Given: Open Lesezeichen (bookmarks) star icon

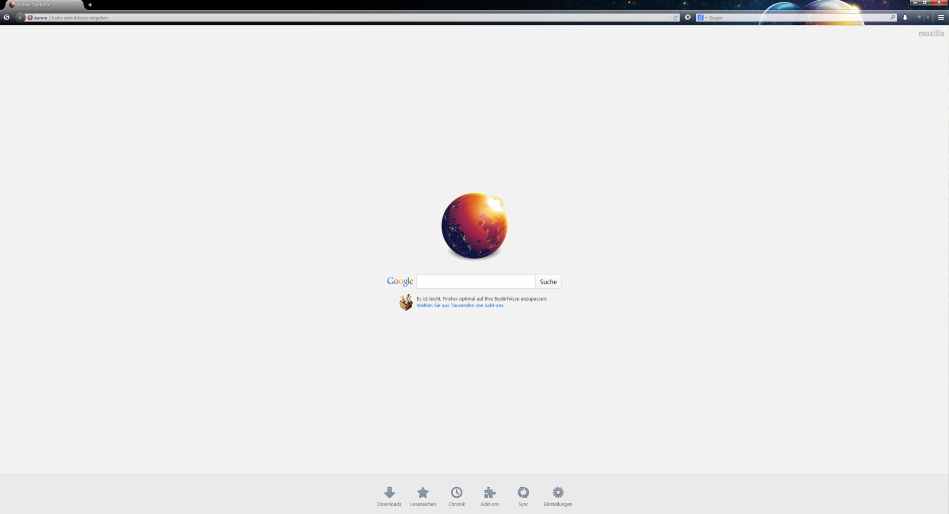Looking at the screenshot, I should [422, 492].
